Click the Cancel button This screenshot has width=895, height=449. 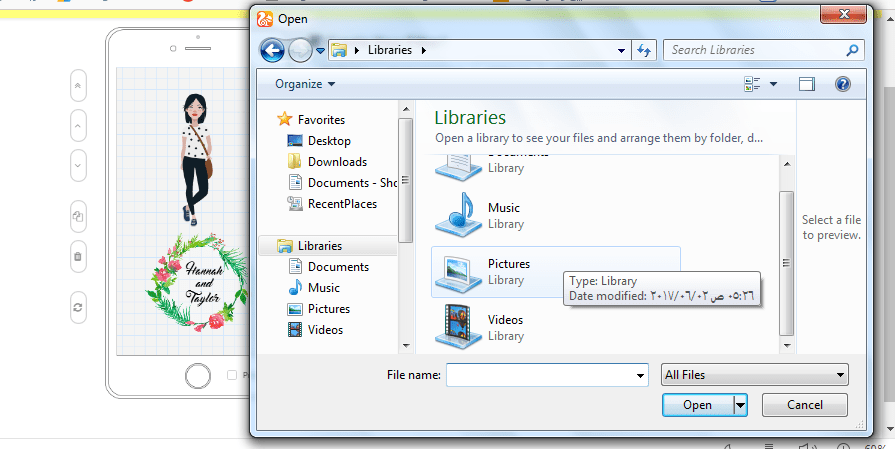tap(804, 405)
